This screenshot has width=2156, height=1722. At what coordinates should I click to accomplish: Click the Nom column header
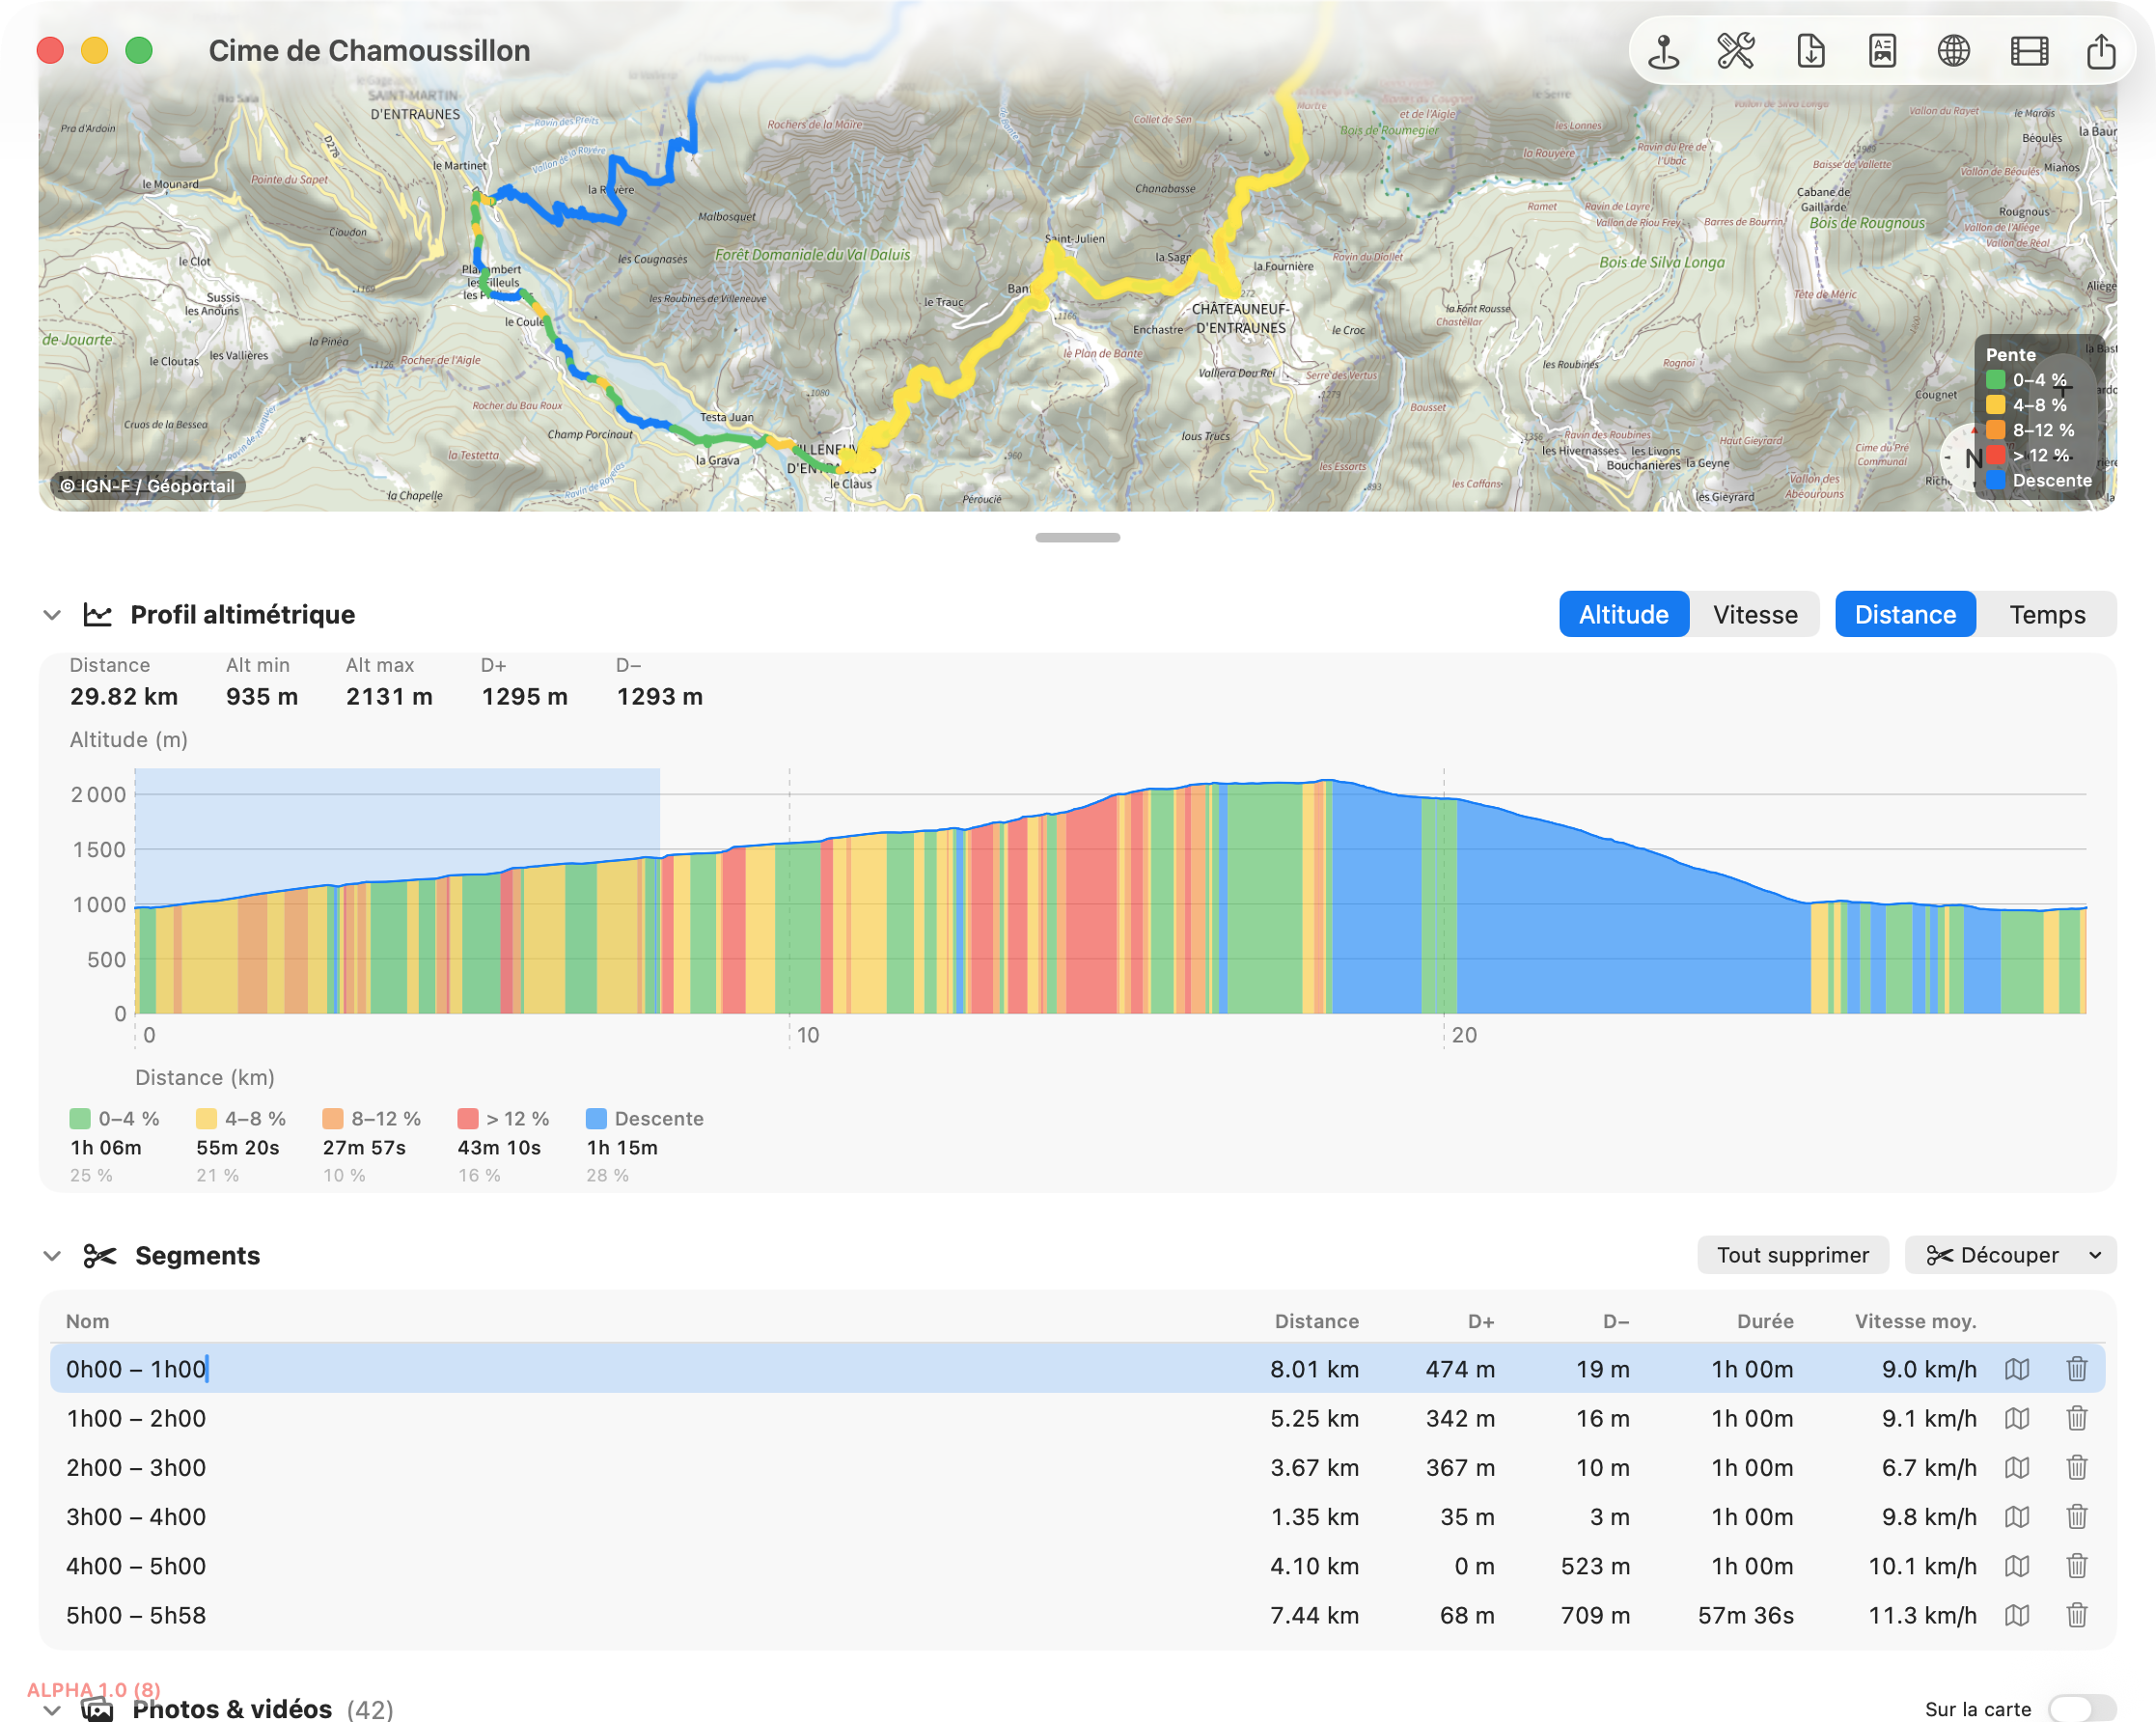(x=88, y=1321)
